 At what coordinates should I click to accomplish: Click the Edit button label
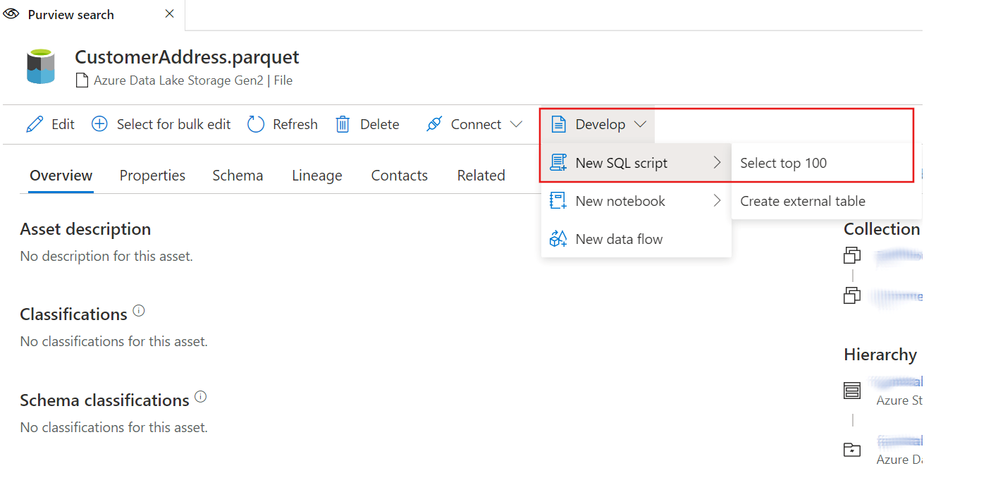[63, 124]
